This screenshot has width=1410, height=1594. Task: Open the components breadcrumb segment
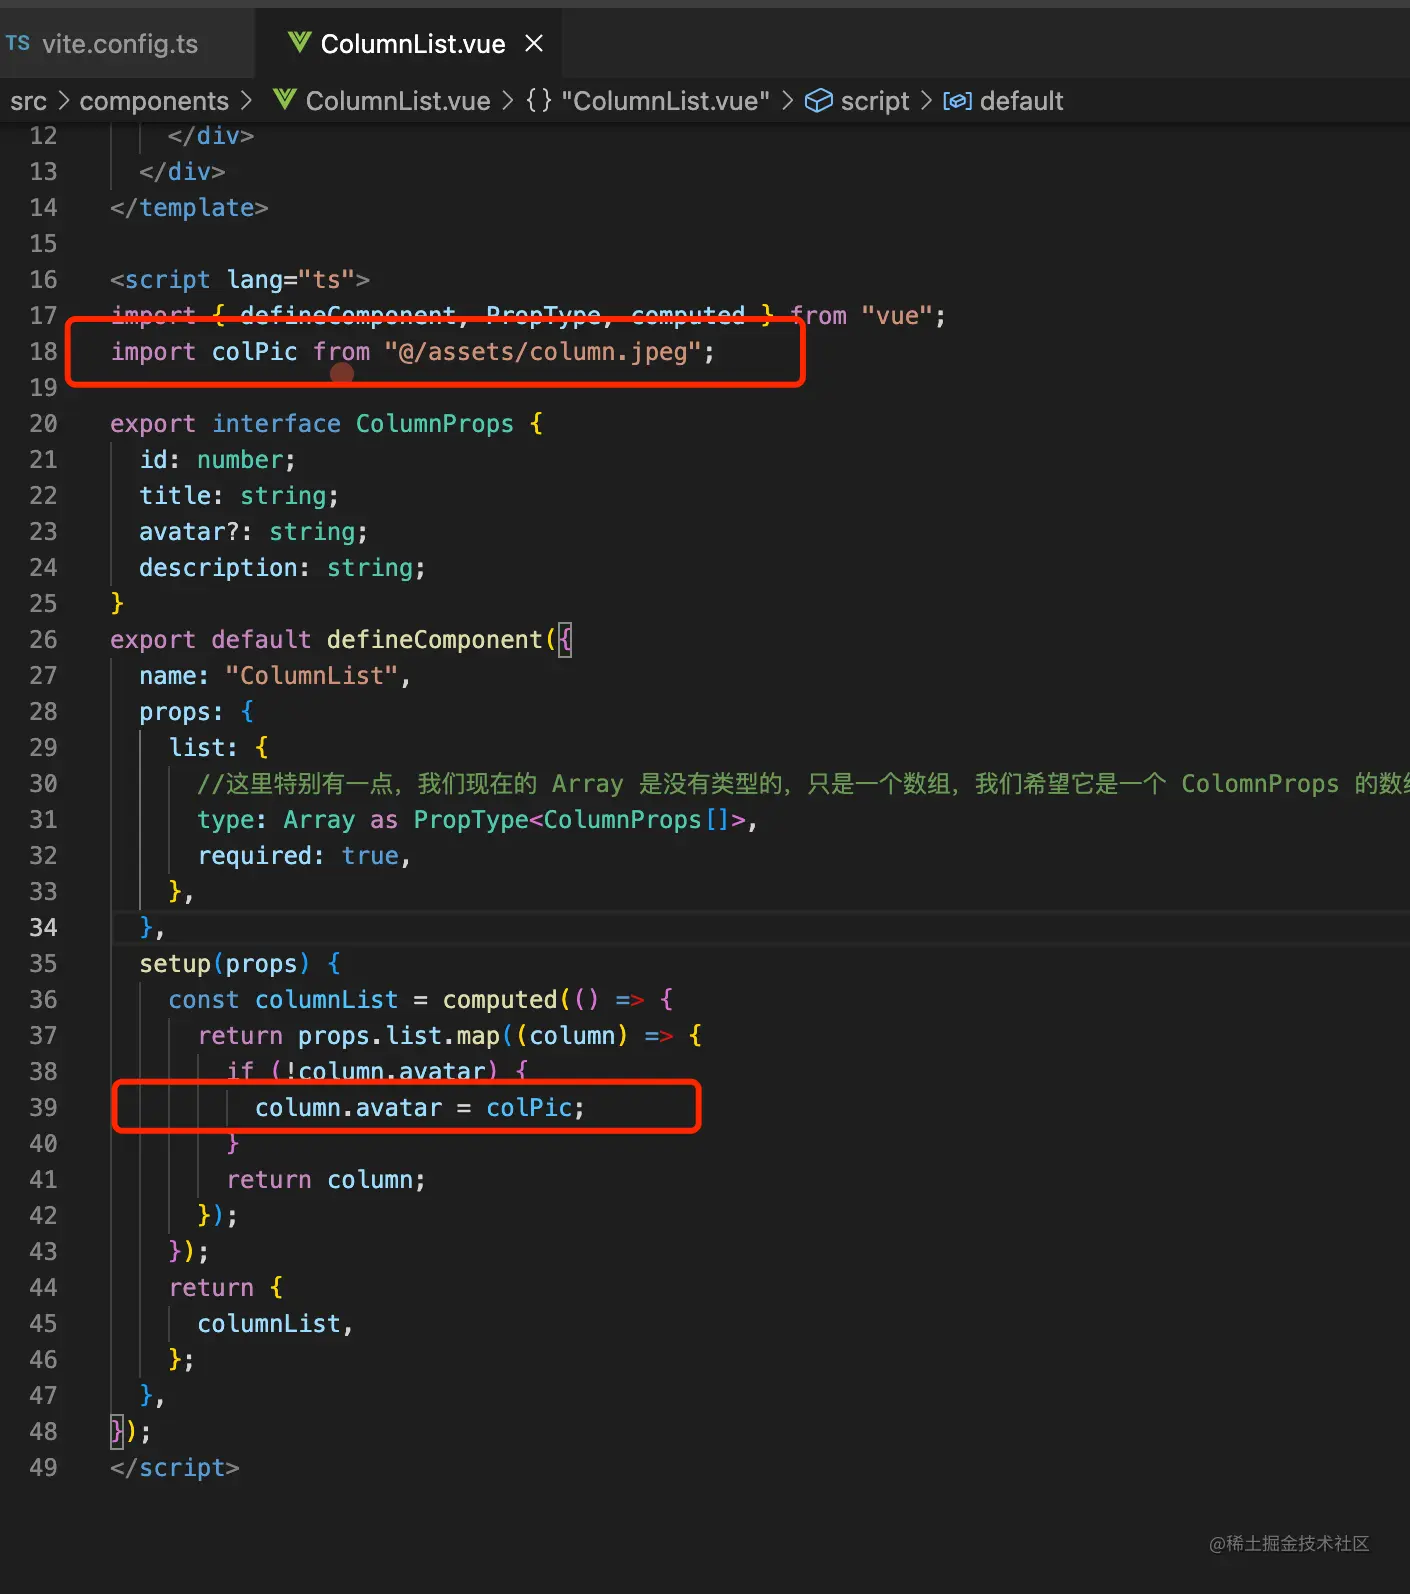pos(154,101)
